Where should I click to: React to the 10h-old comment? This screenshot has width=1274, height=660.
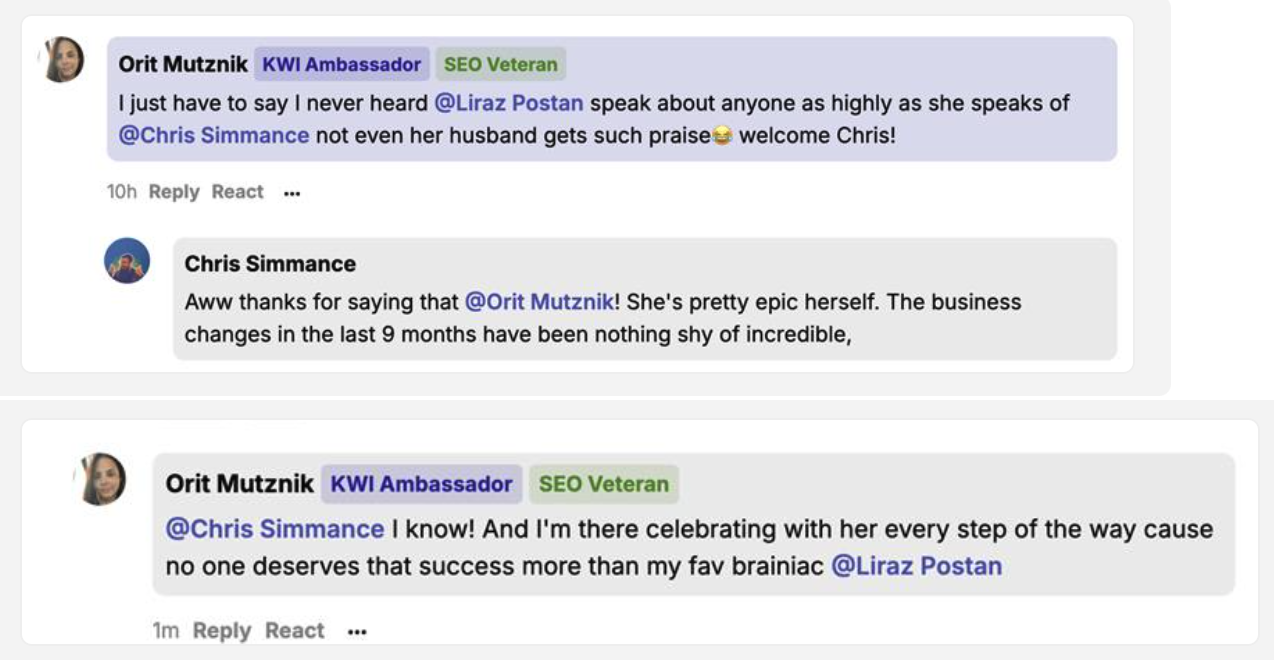pos(237,192)
